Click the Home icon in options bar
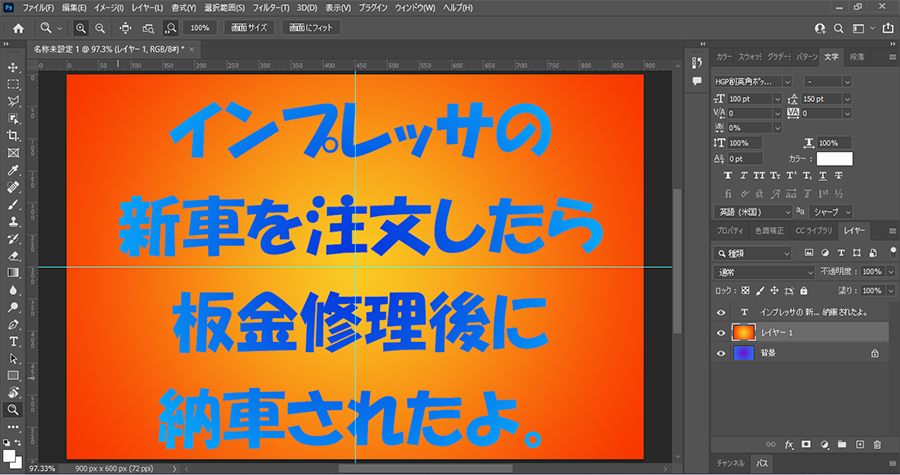This screenshot has width=900, height=475. pos(18,28)
